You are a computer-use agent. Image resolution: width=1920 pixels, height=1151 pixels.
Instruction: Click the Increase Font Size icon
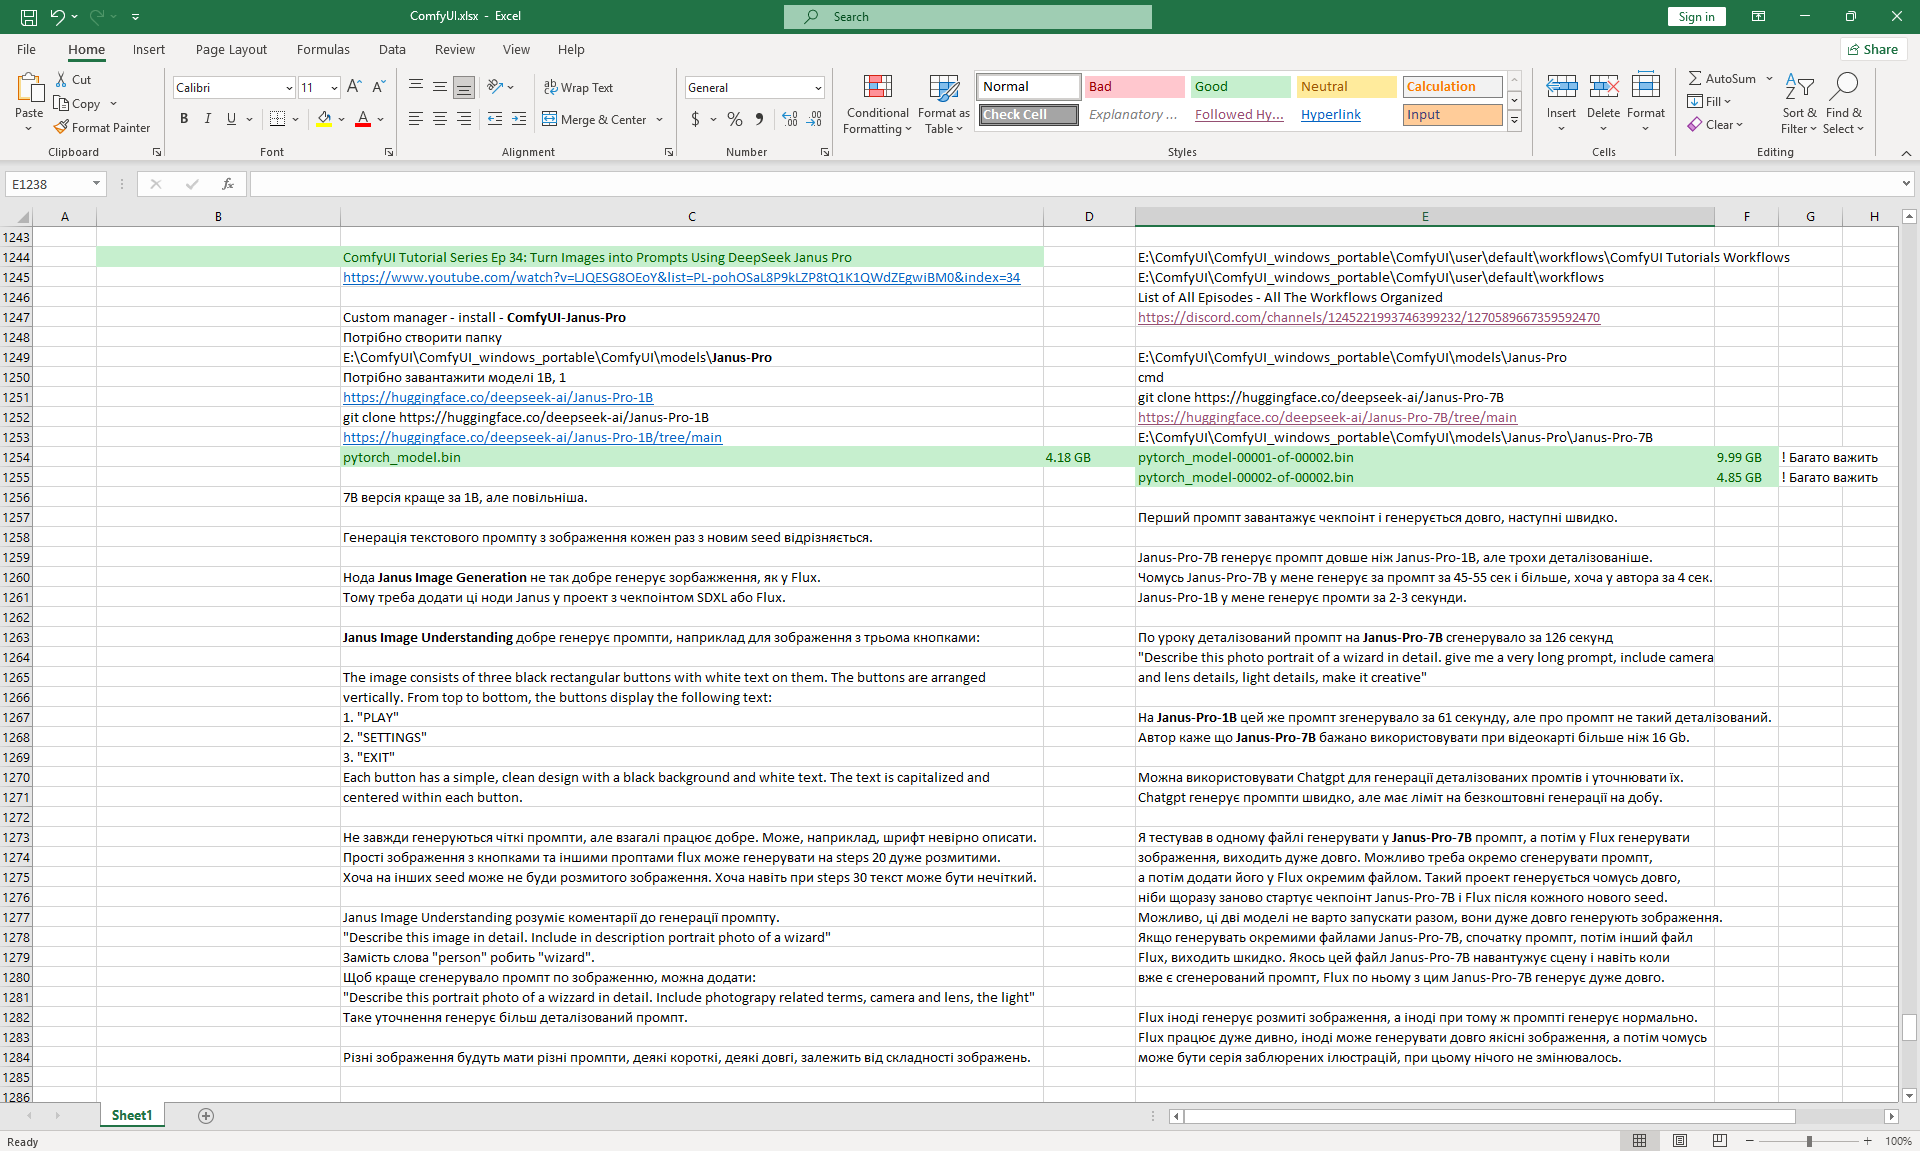click(354, 87)
